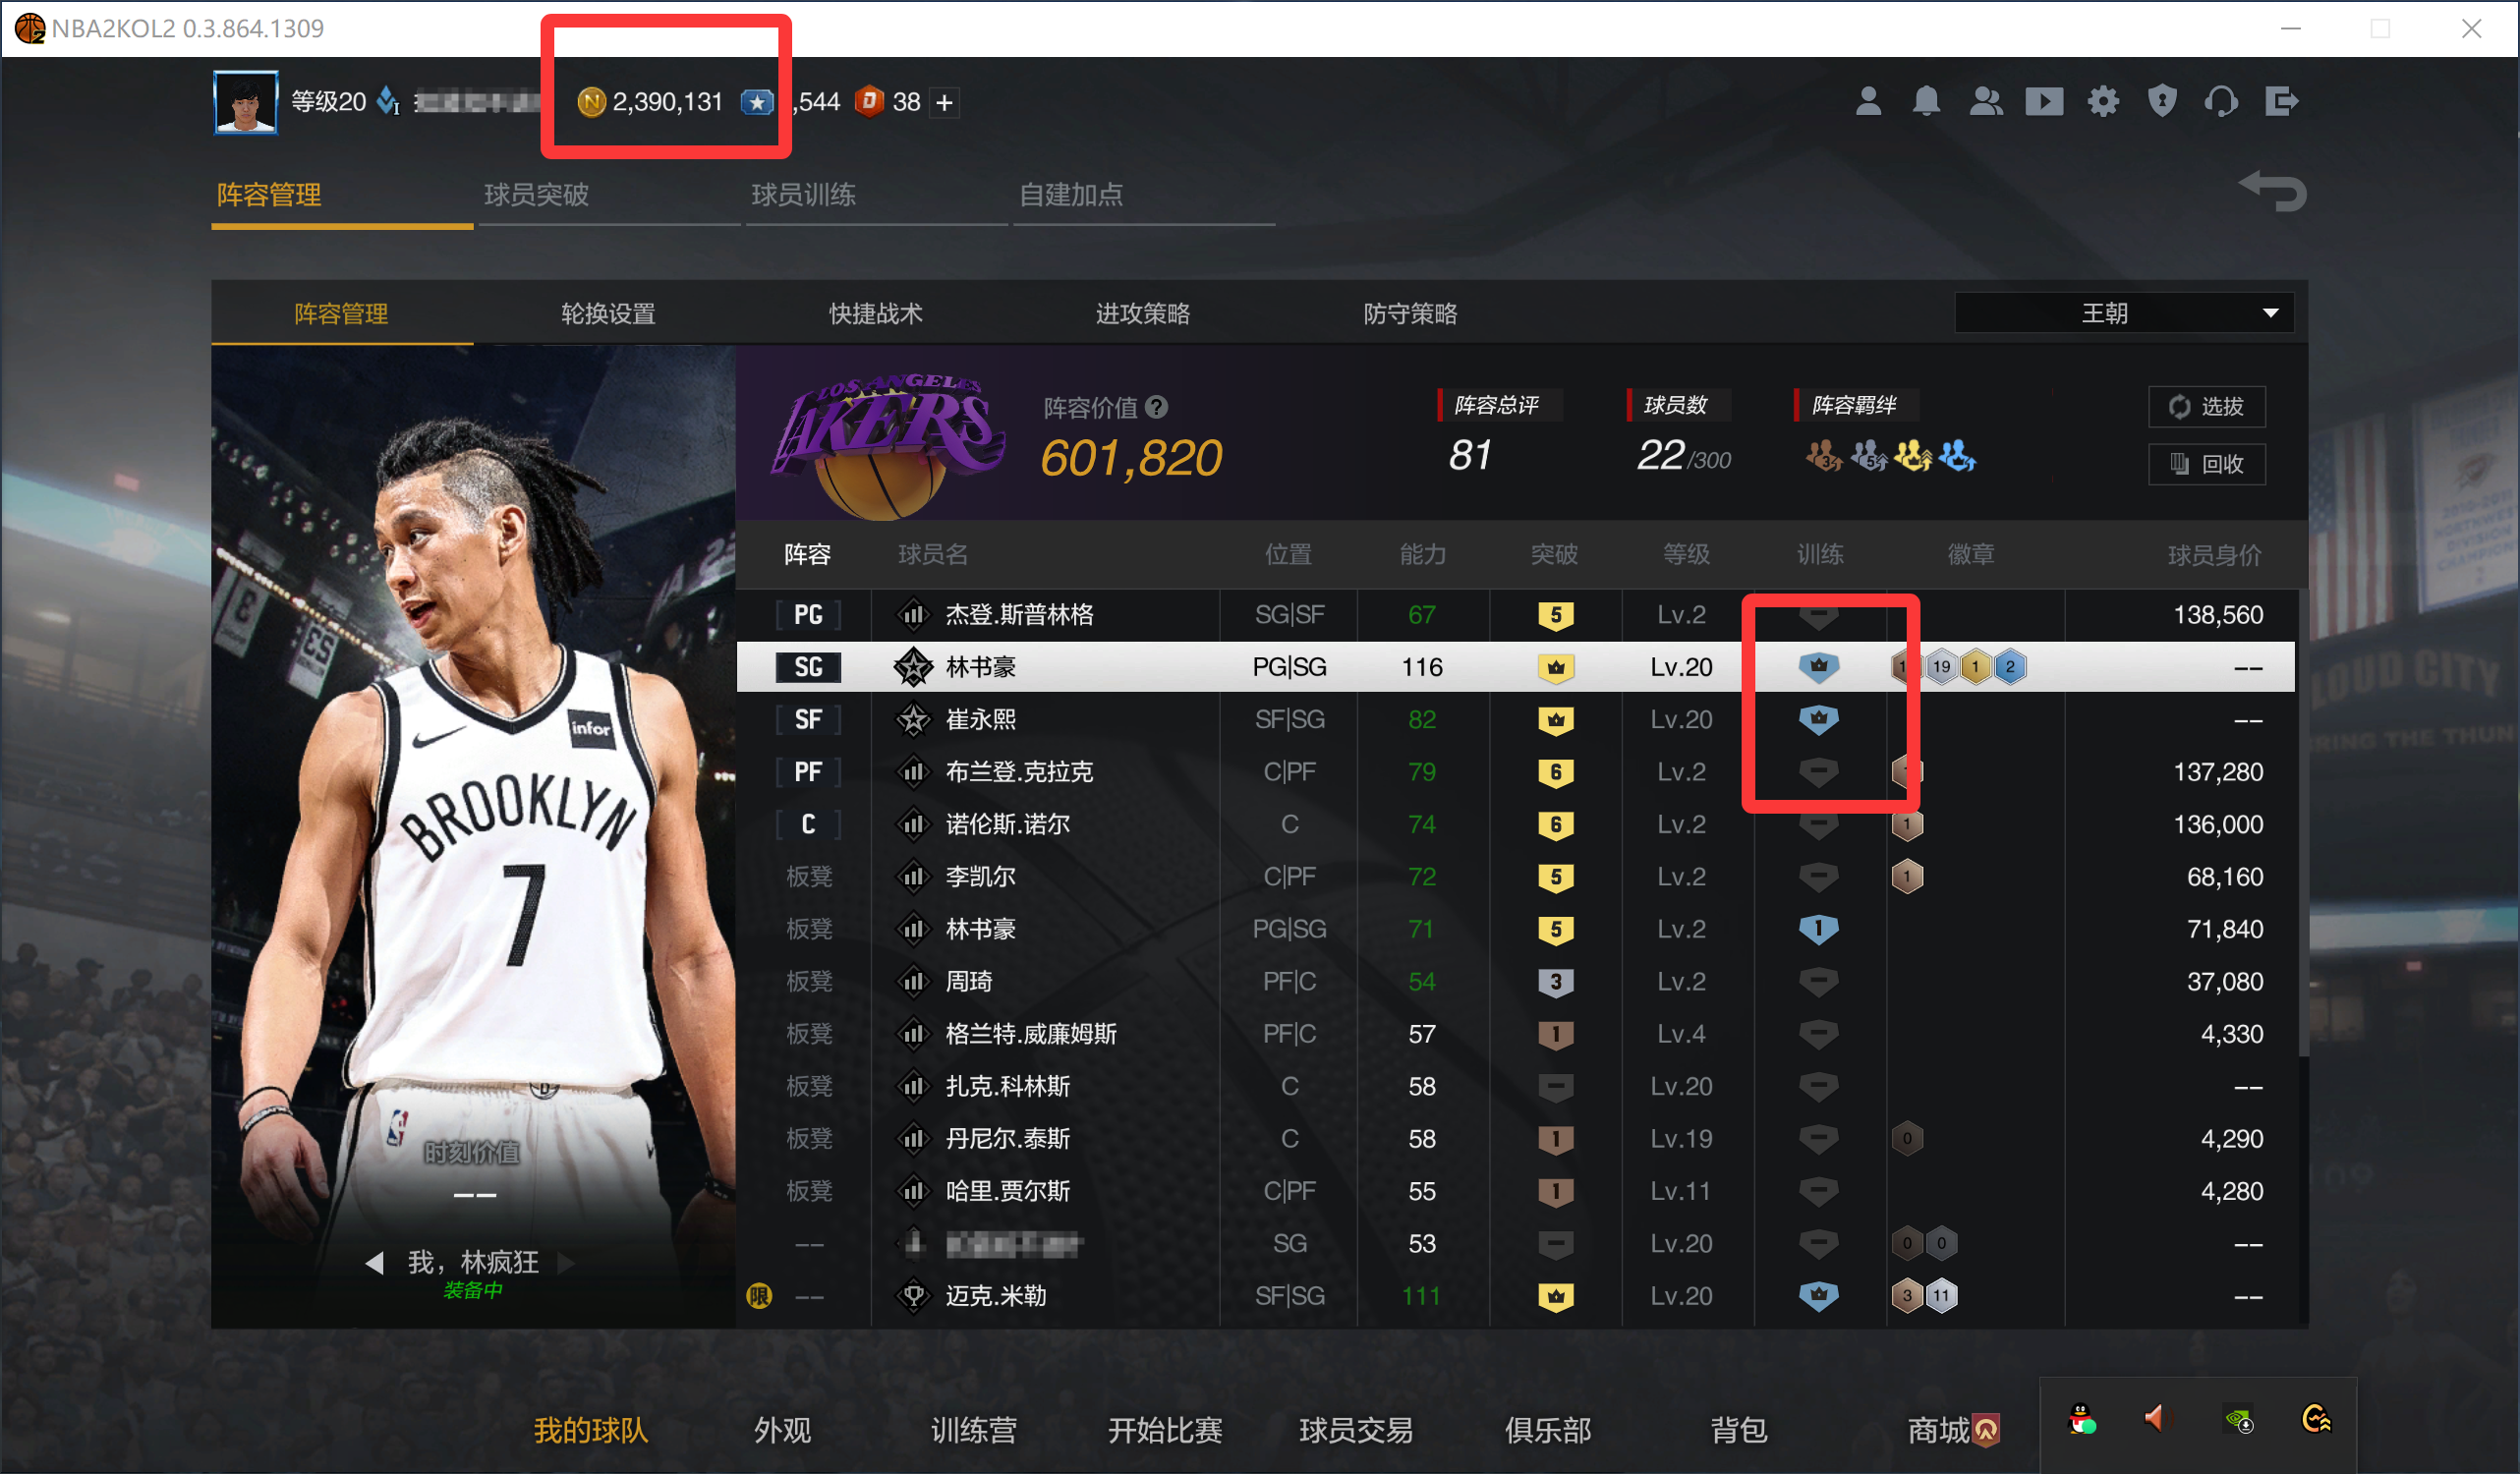Open 球员交易 in bottom navigation
The width and height of the screenshot is (2520, 1474).
pos(1355,1429)
